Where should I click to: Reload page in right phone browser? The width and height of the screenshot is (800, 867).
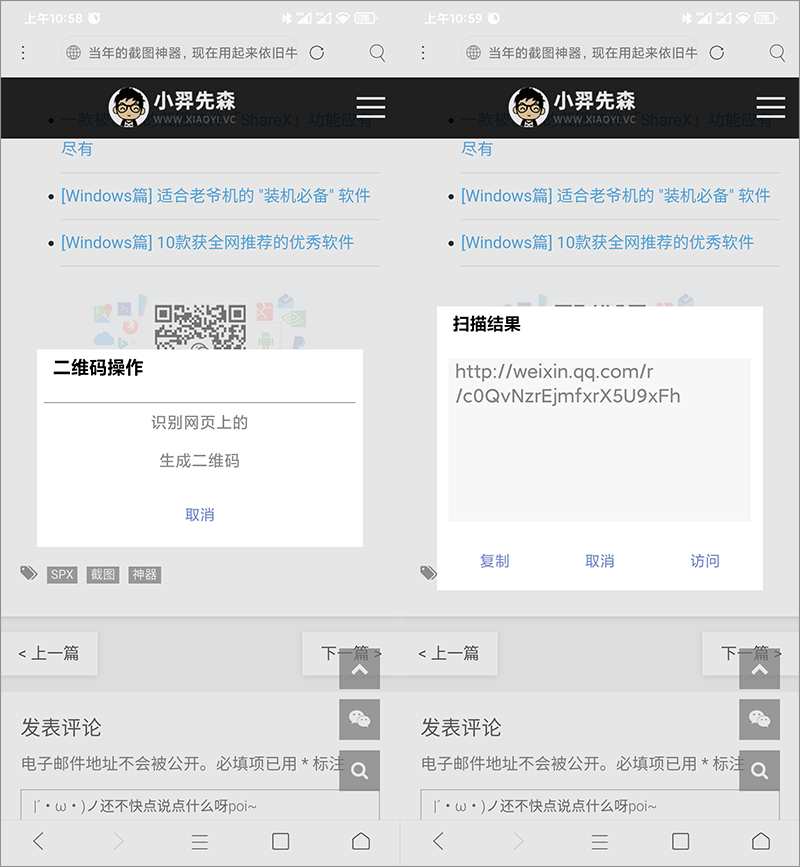coord(717,53)
